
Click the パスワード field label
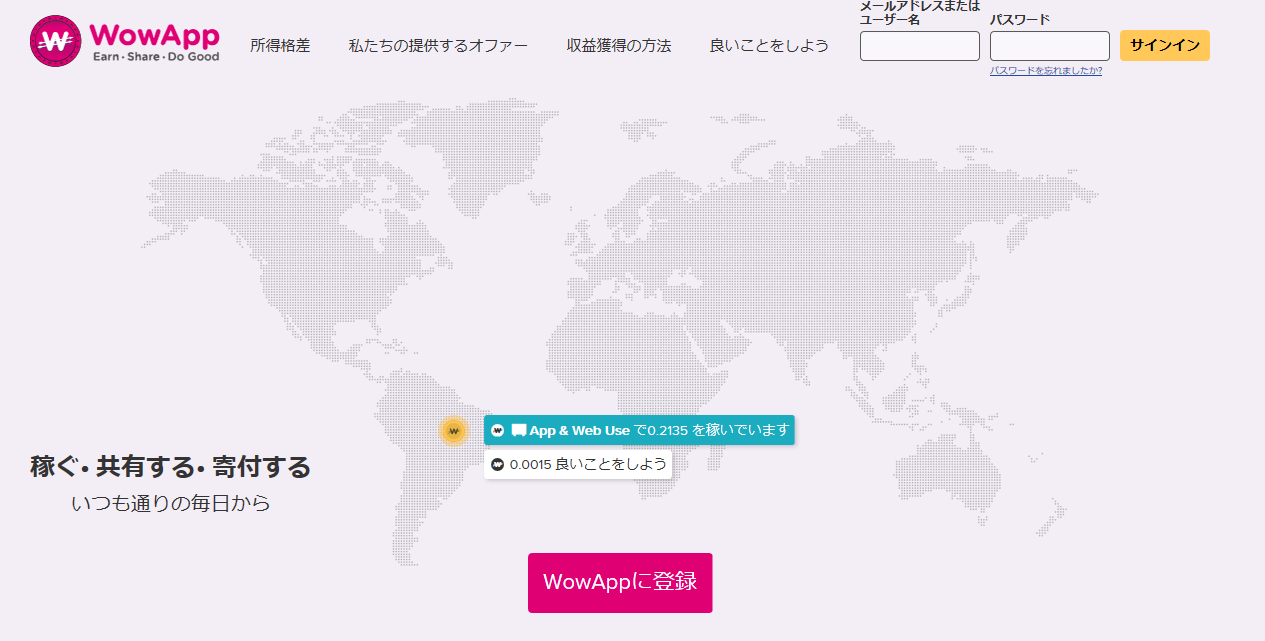[x=1020, y=19]
